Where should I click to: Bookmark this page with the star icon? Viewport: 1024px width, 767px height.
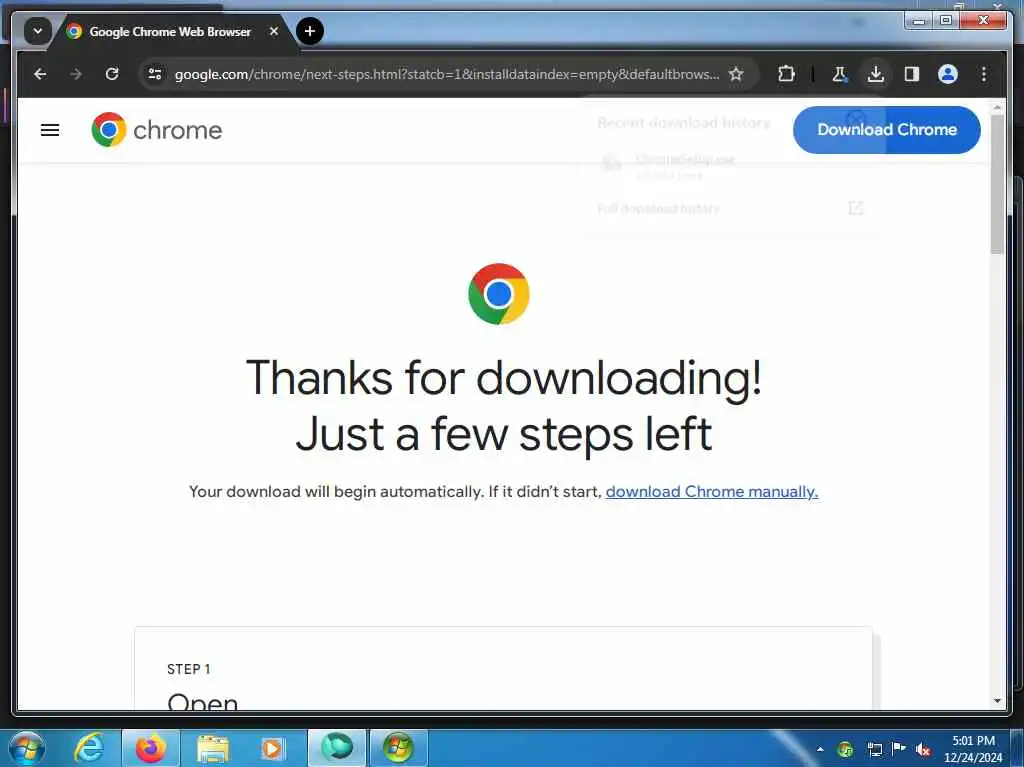(736, 74)
